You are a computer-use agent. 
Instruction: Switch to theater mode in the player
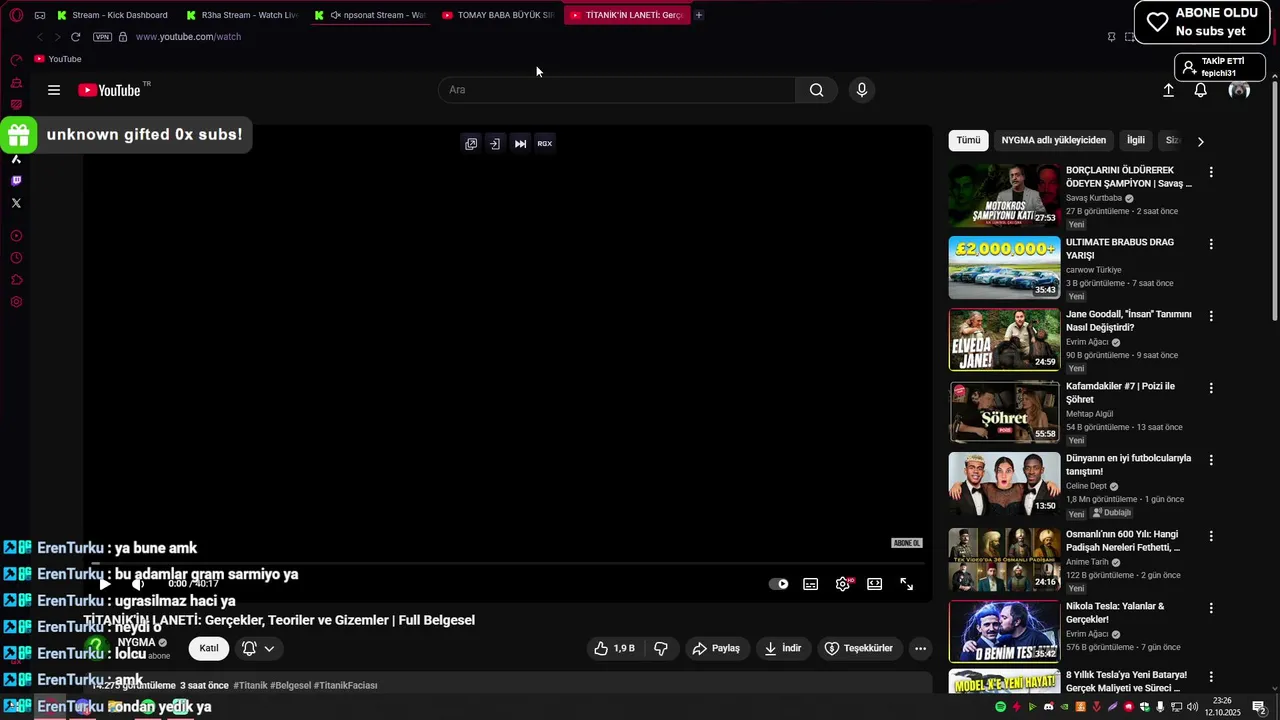click(x=875, y=584)
